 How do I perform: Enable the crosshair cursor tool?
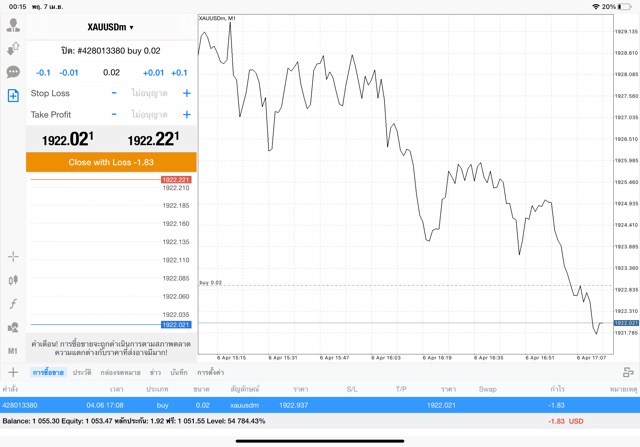(x=13, y=257)
